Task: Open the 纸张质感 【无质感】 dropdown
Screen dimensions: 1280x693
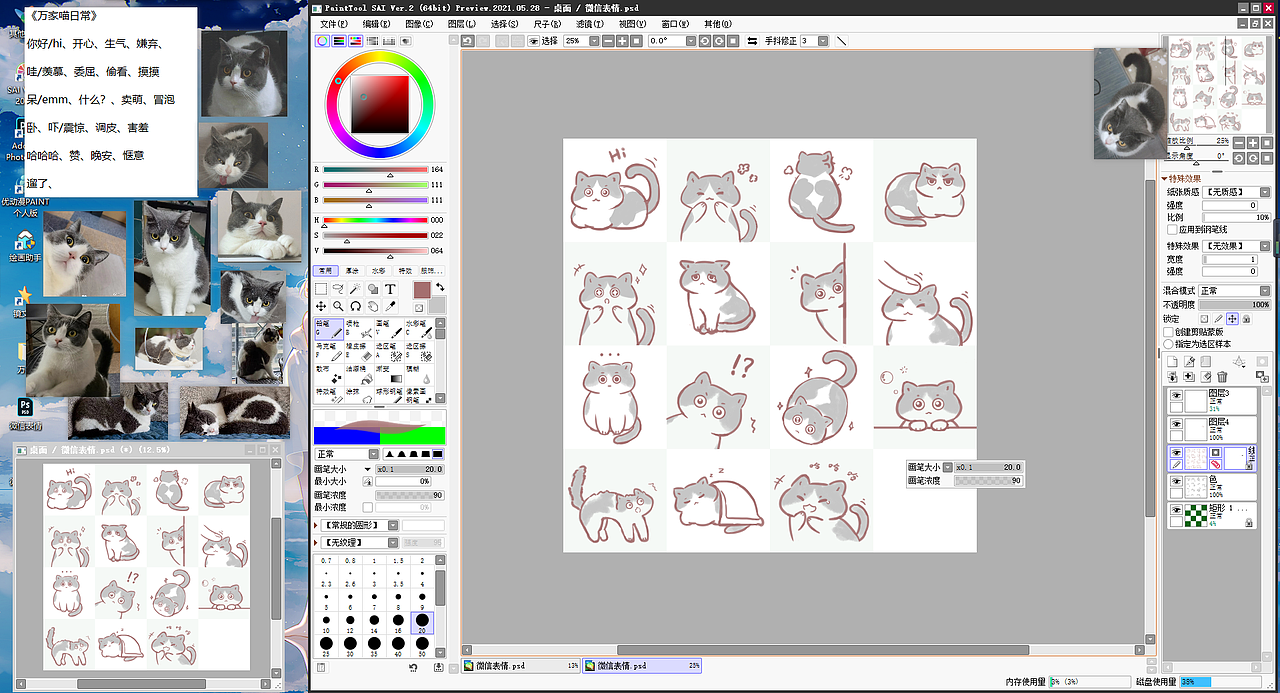Action: (1265, 191)
